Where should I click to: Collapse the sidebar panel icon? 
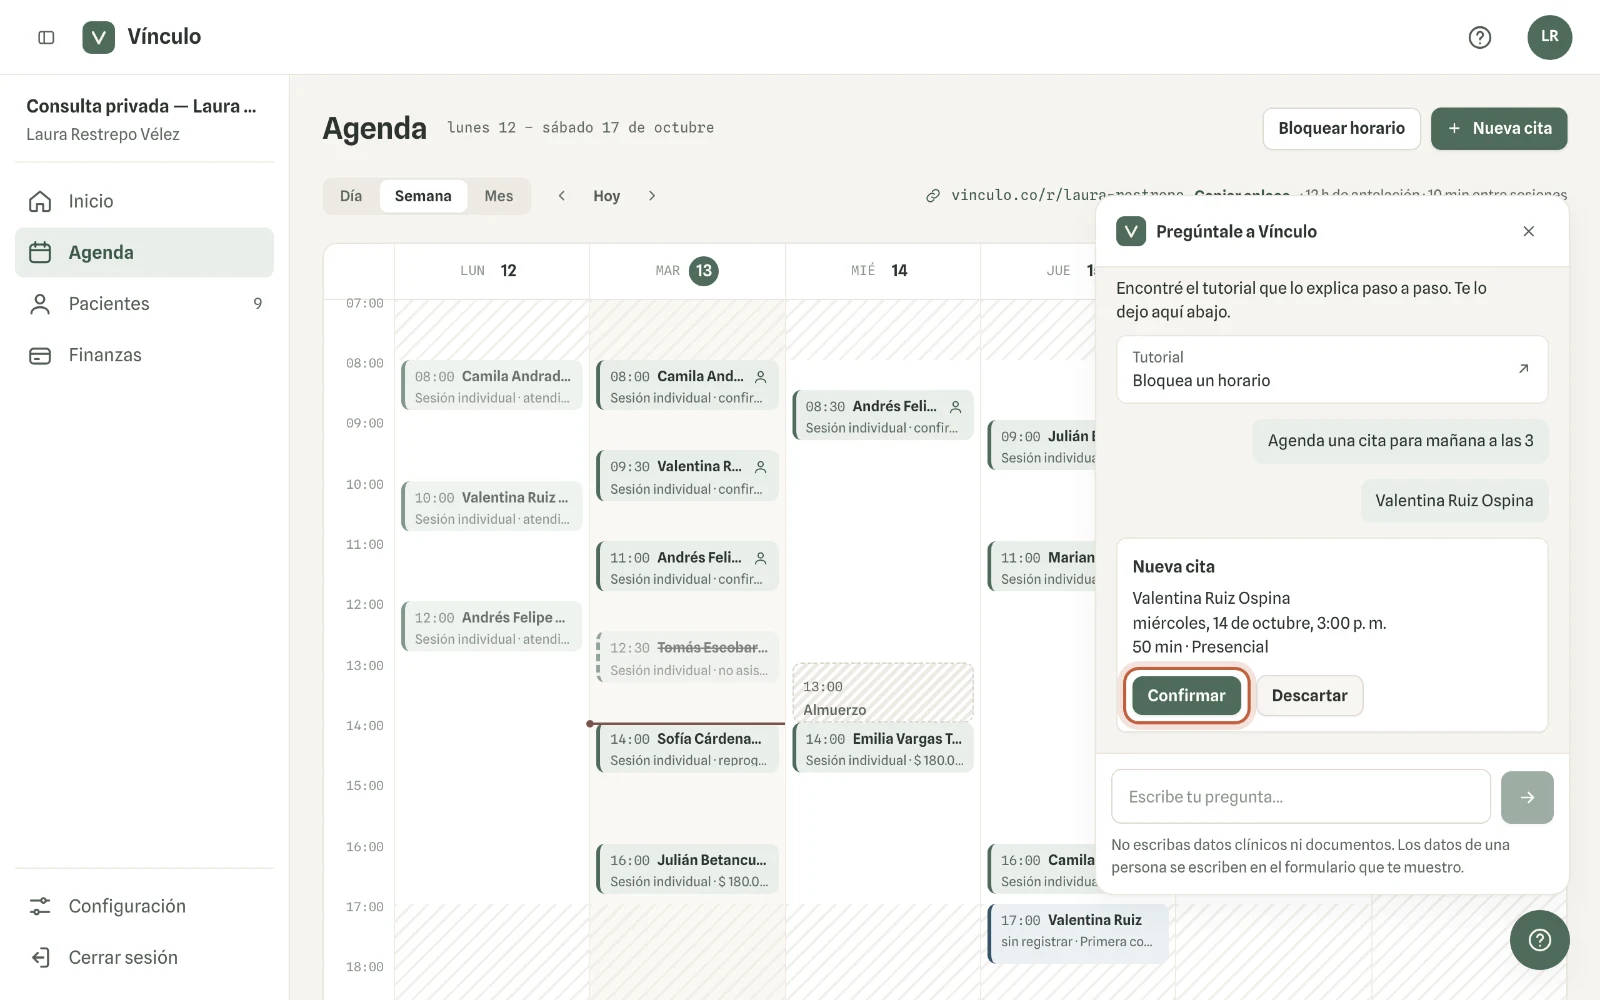[46, 37]
